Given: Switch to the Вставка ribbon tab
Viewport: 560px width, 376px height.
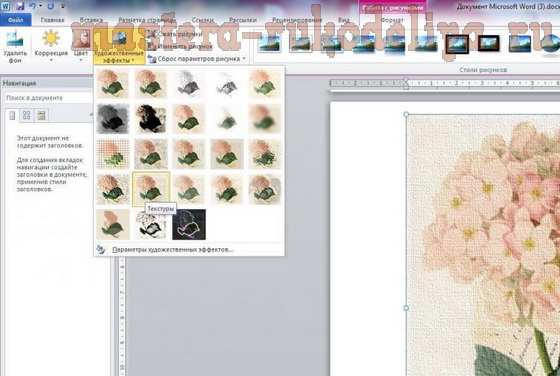Looking at the screenshot, I should [91, 20].
